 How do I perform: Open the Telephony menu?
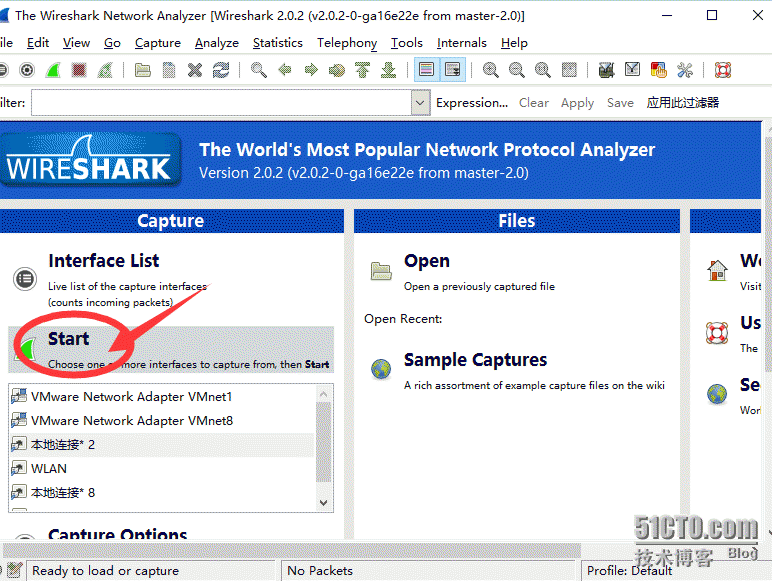(x=347, y=43)
